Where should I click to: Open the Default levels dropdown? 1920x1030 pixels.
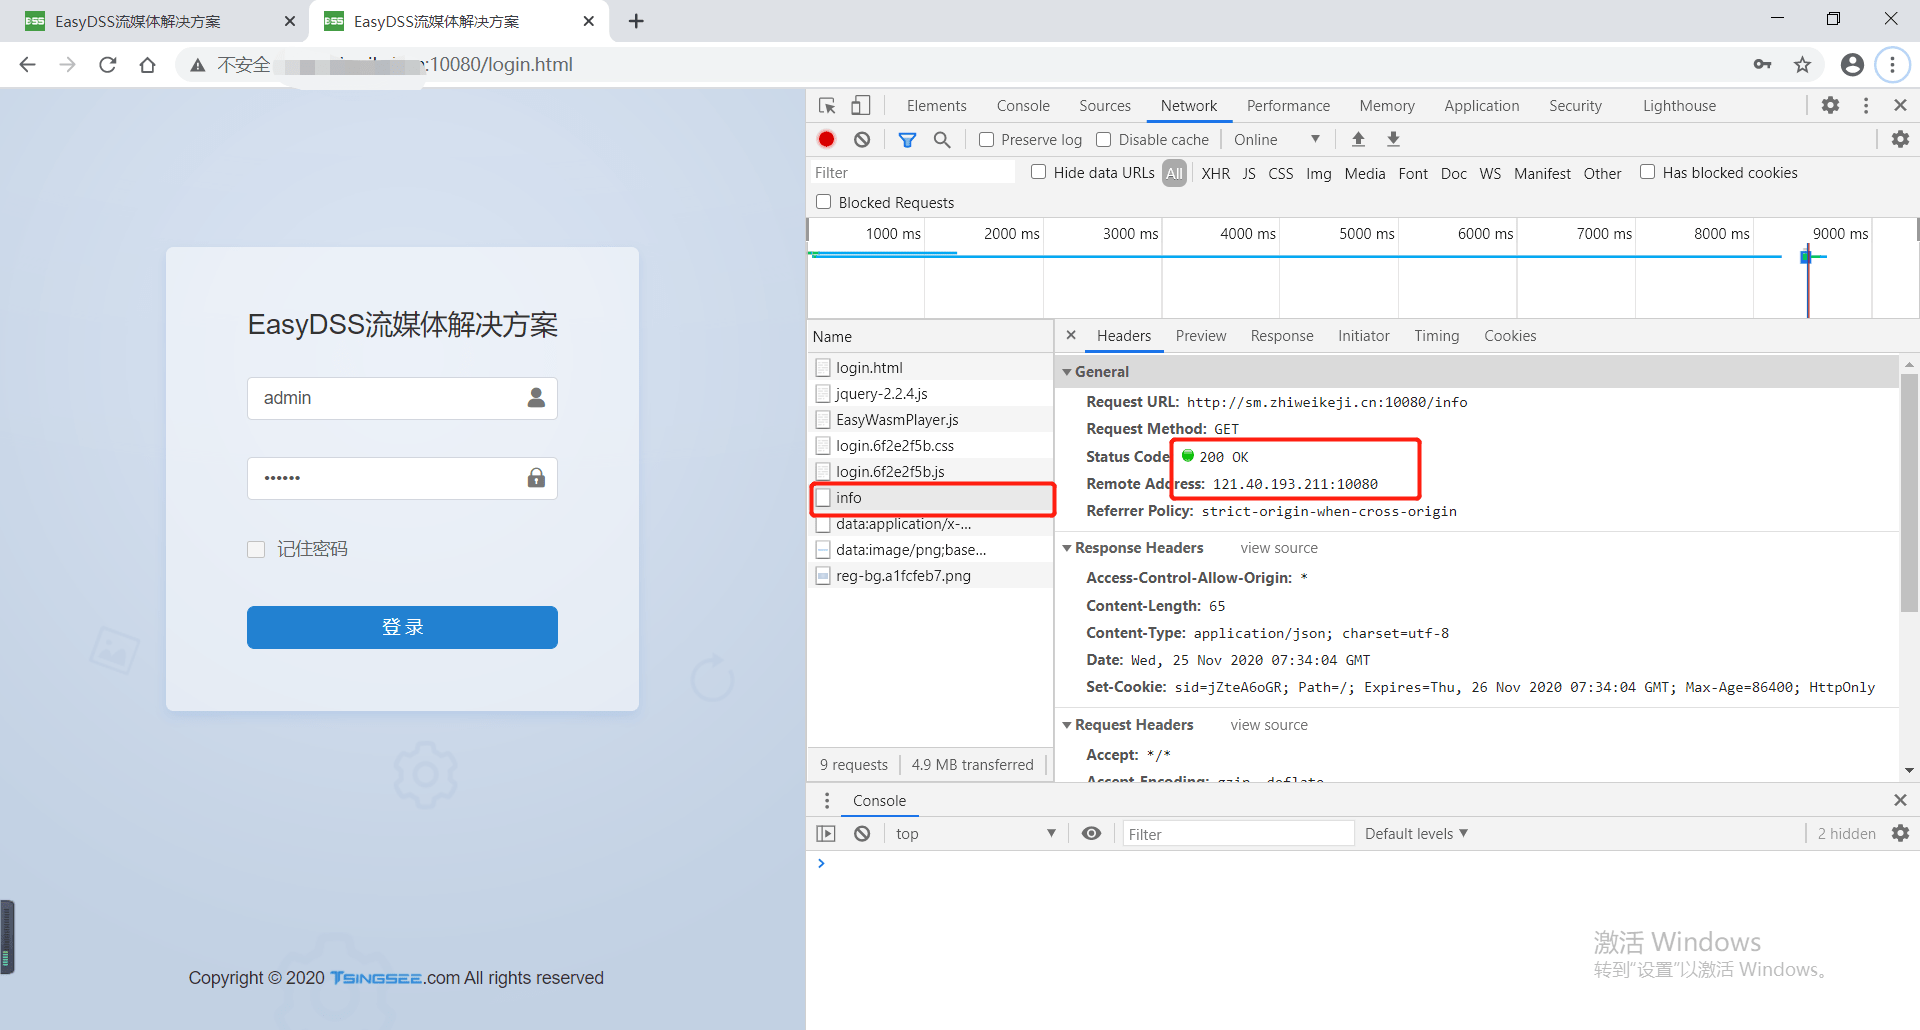pos(1415,834)
